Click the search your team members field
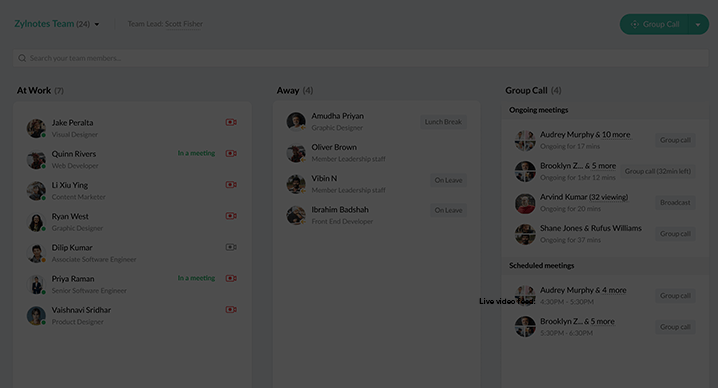 (361, 58)
